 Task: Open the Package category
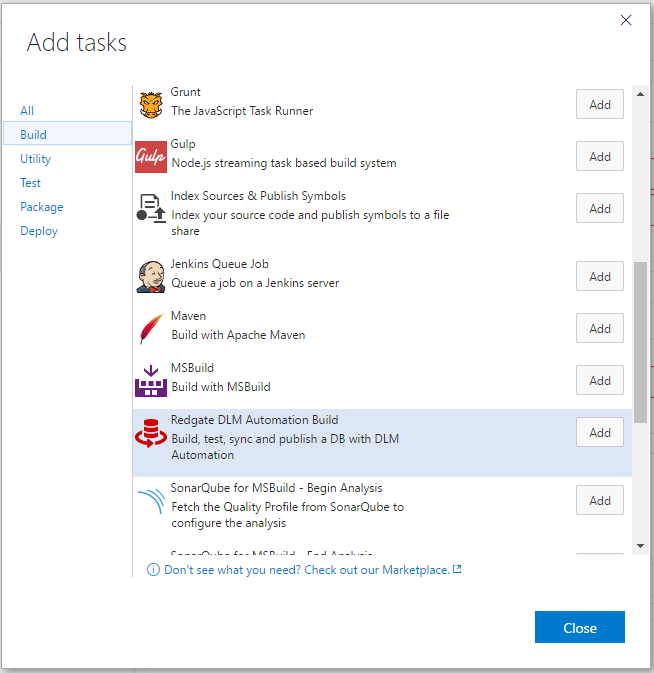tap(42, 207)
